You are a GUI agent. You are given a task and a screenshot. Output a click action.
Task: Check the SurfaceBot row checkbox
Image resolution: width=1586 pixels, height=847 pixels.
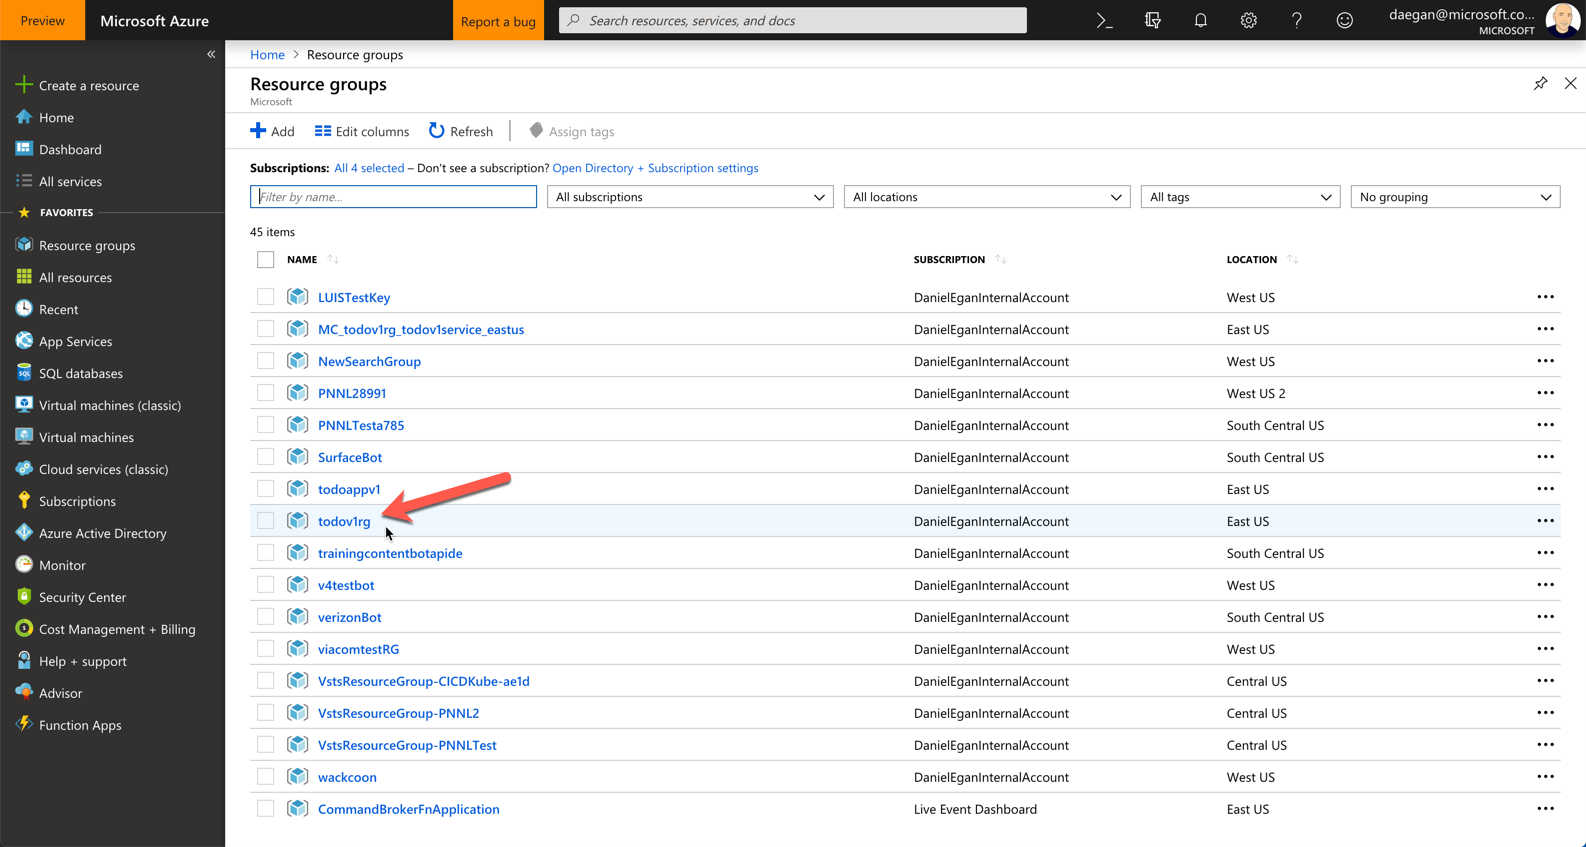tap(265, 457)
